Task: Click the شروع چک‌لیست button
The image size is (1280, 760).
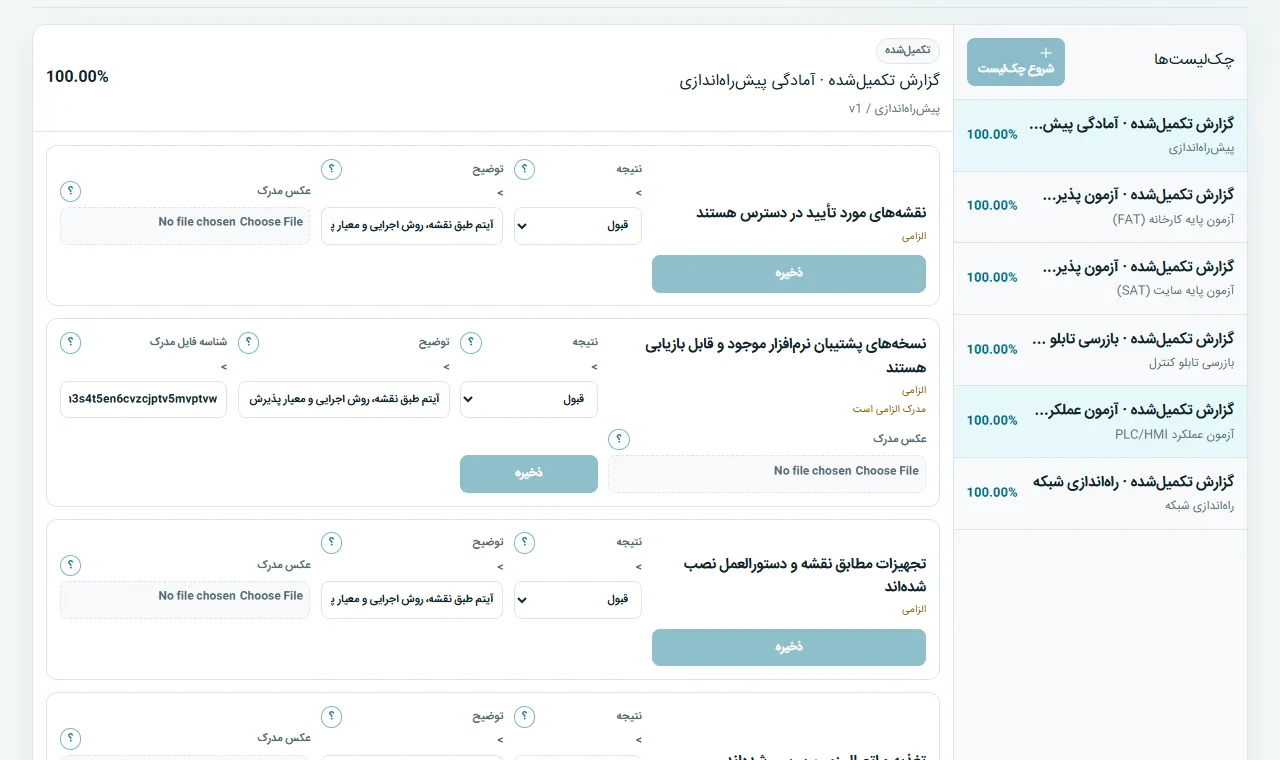Action: click(x=1016, y=62)
